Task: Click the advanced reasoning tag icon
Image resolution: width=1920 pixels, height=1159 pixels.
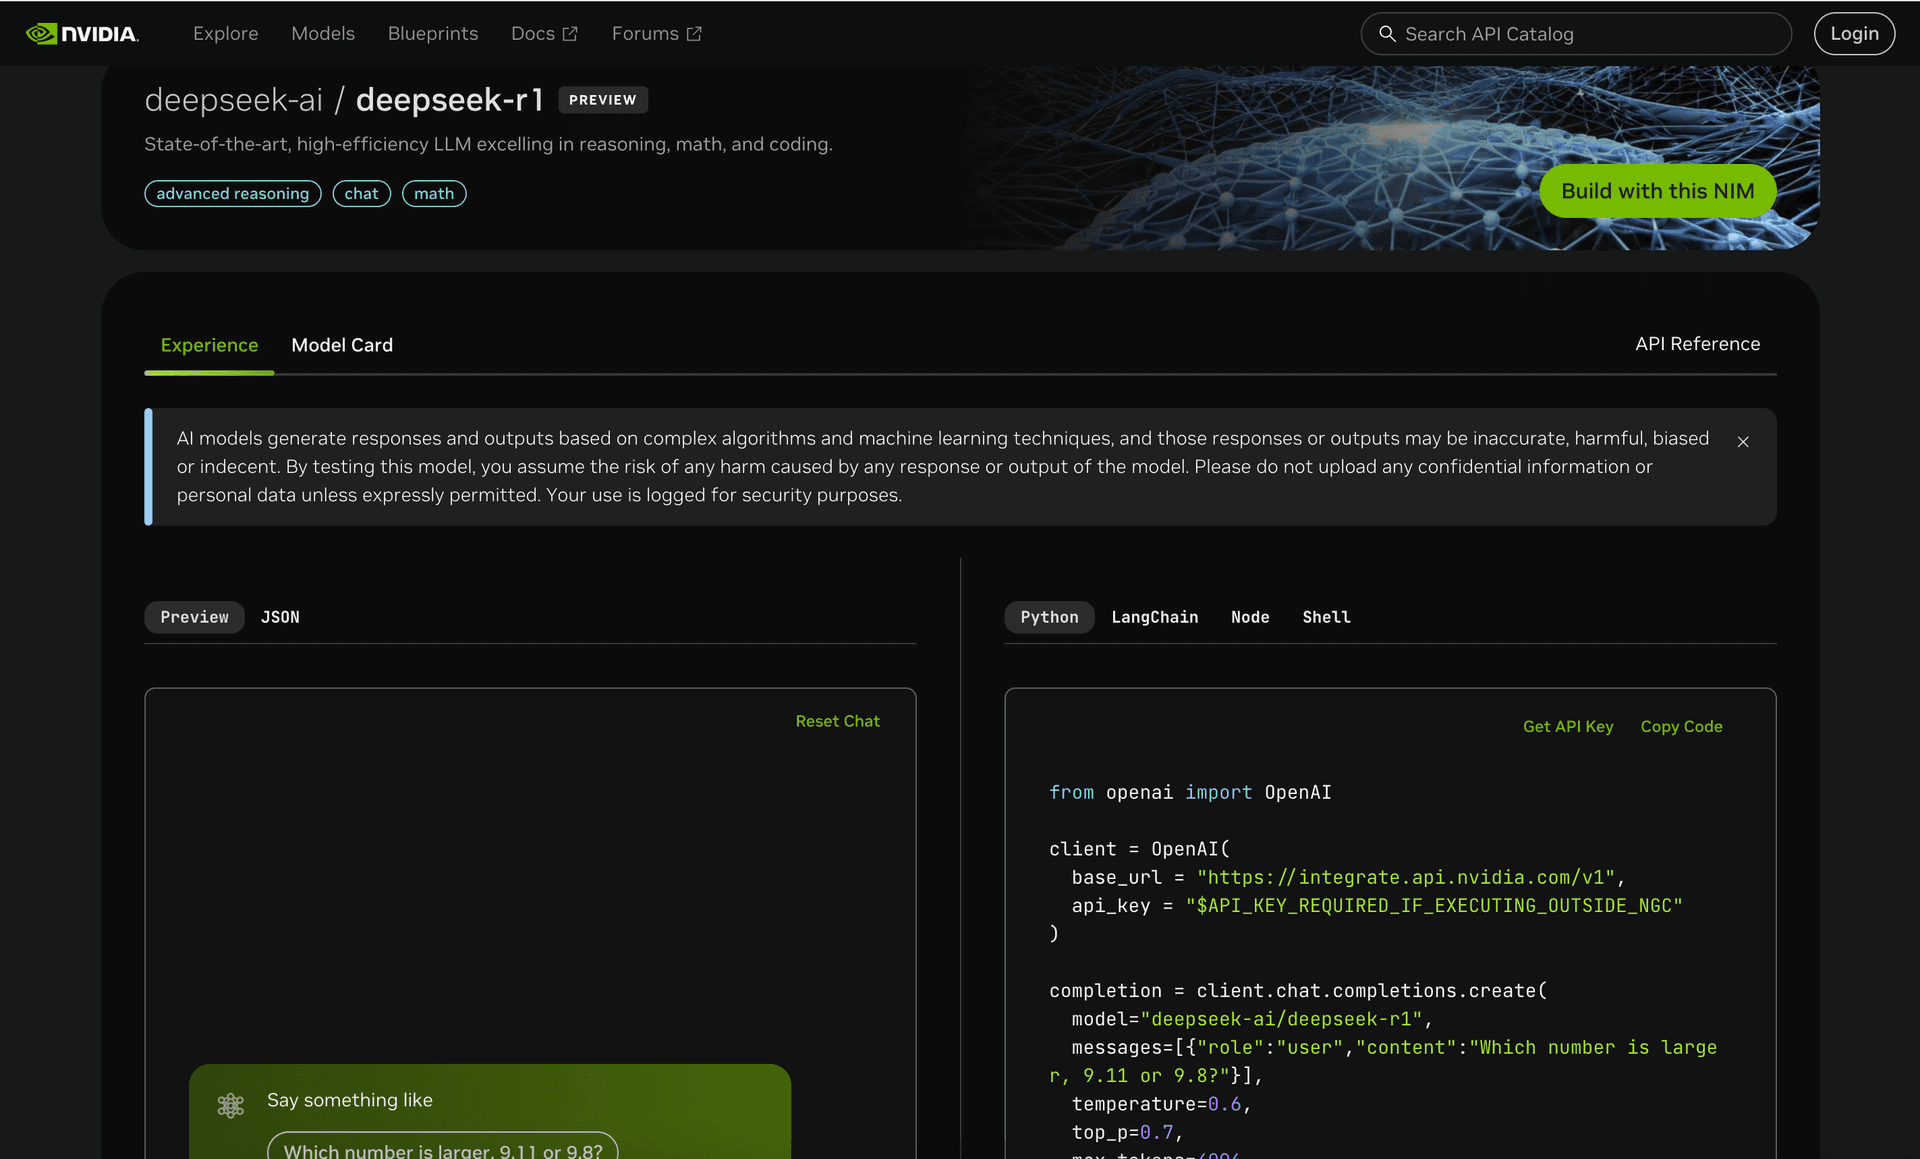Action: pos(232,192)
